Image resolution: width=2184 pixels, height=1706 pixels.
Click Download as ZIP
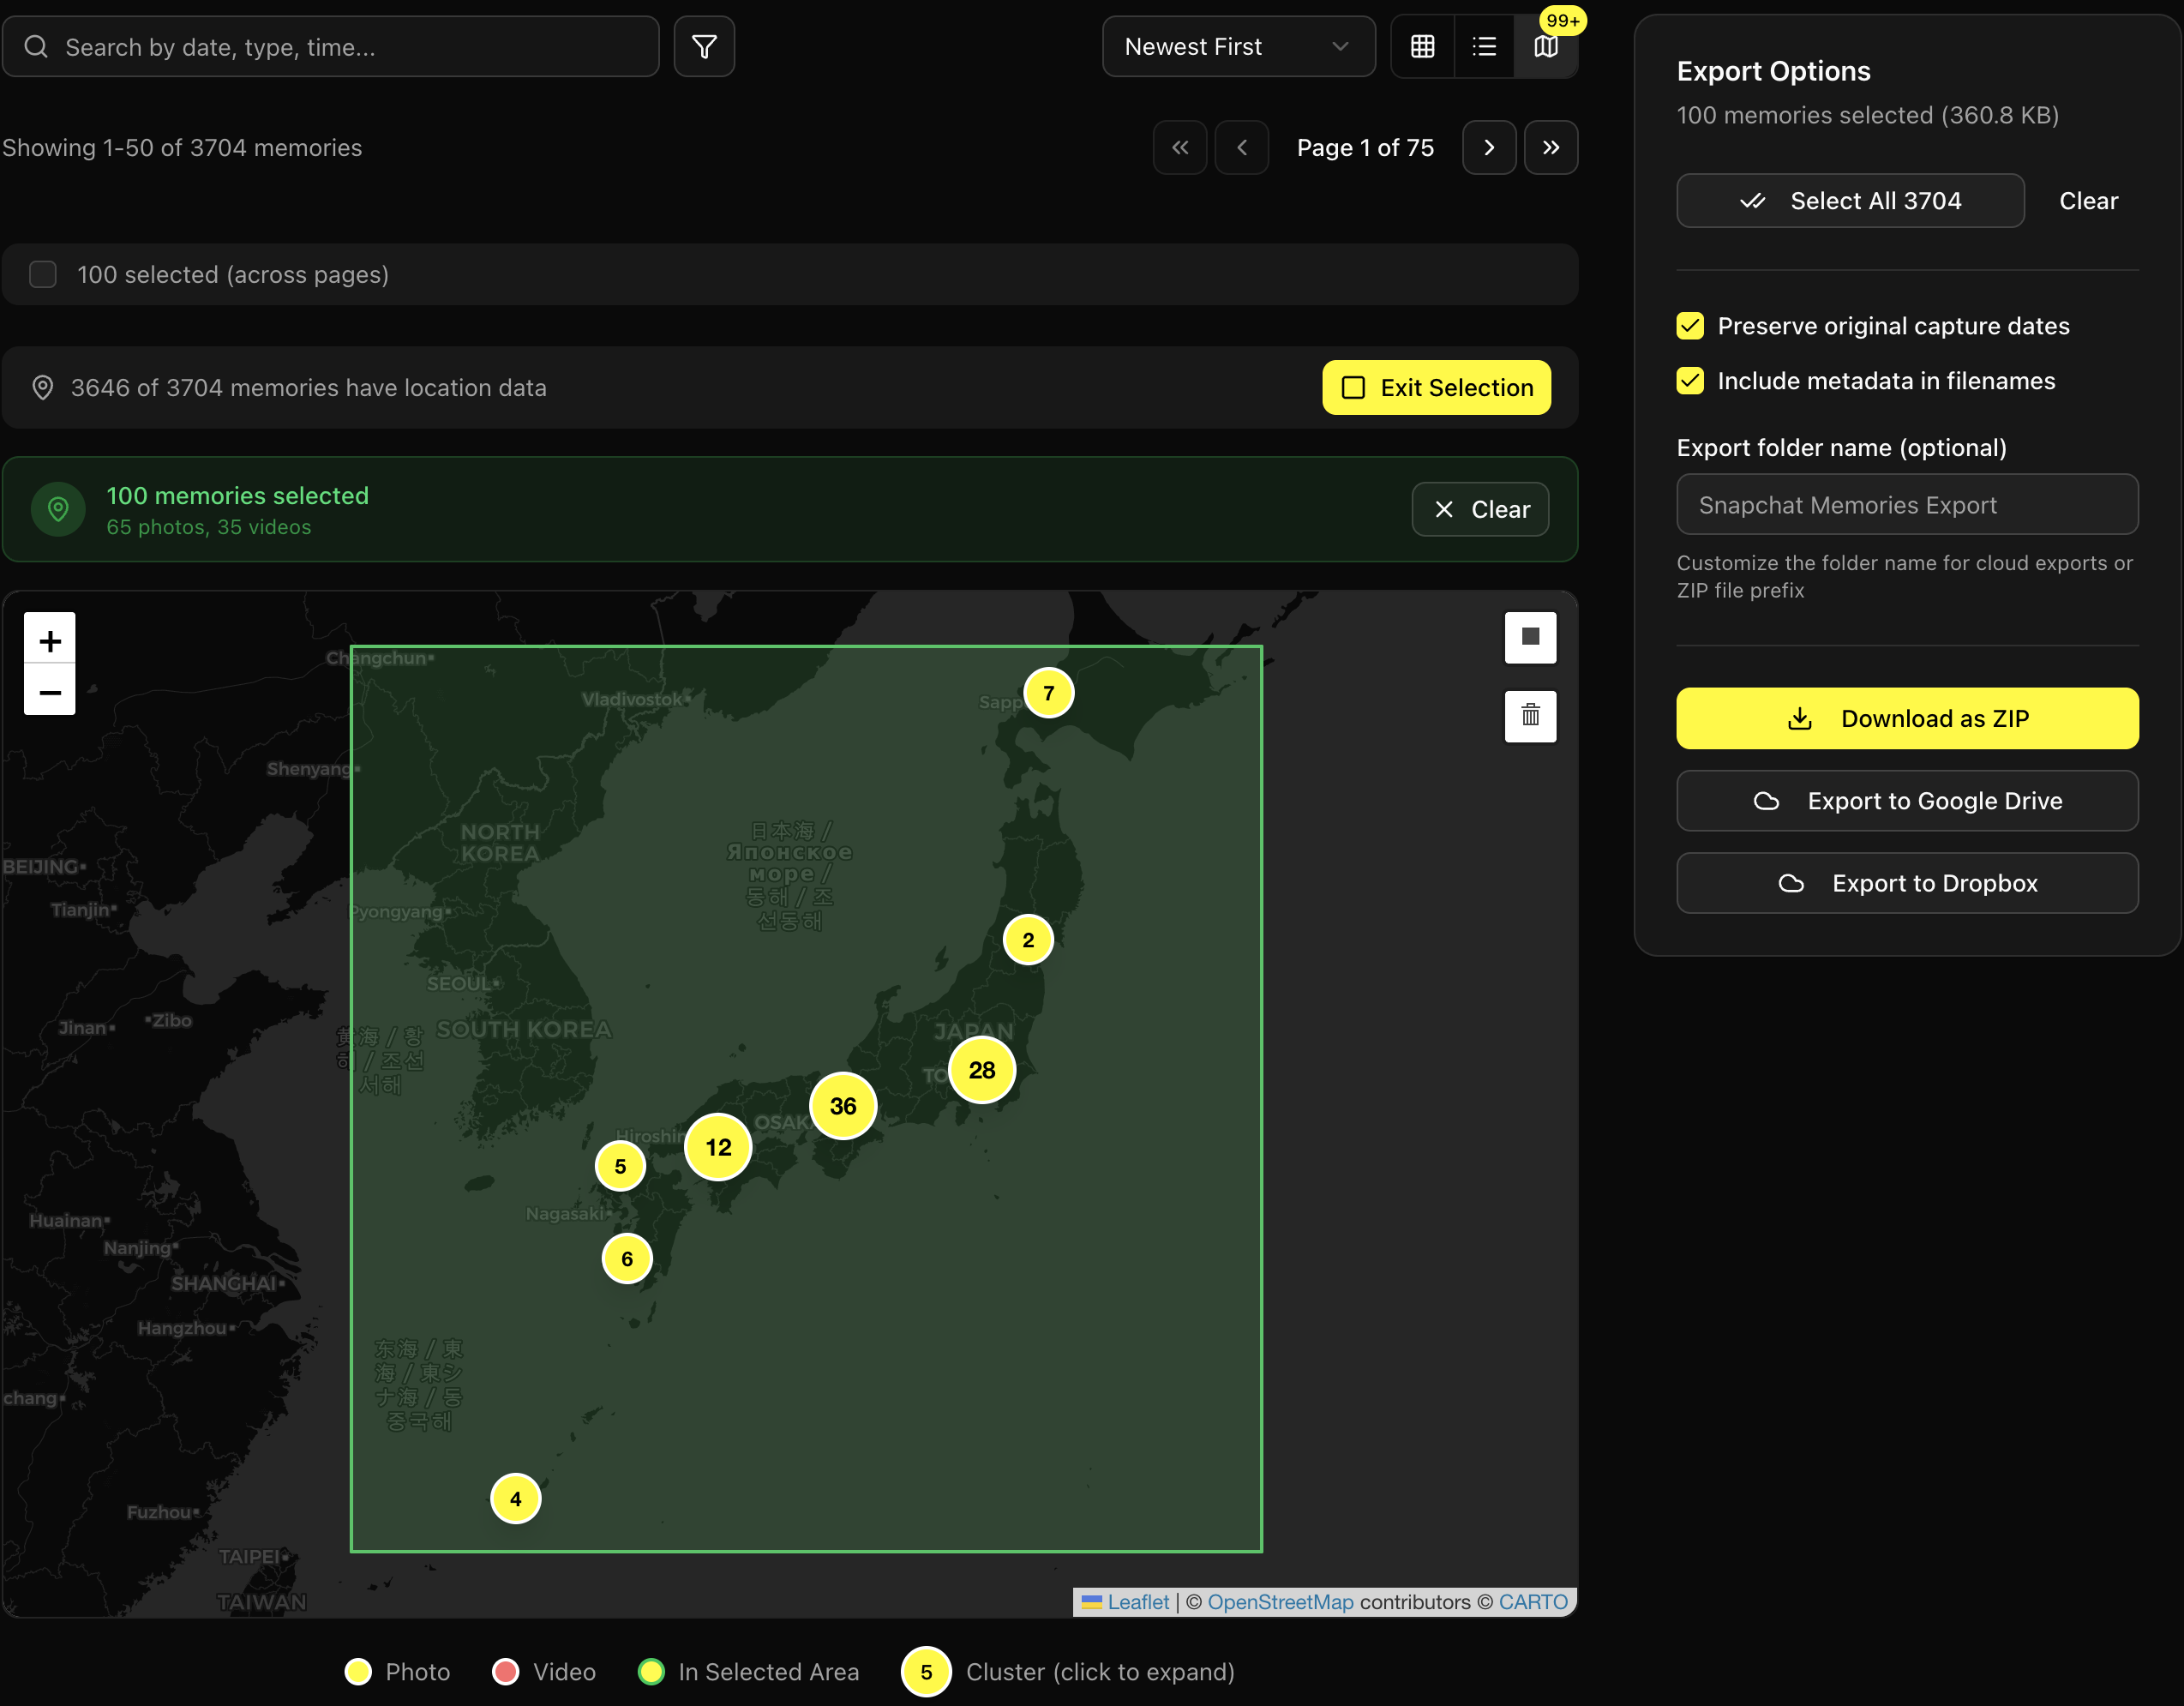click(x=1906, y=718)
